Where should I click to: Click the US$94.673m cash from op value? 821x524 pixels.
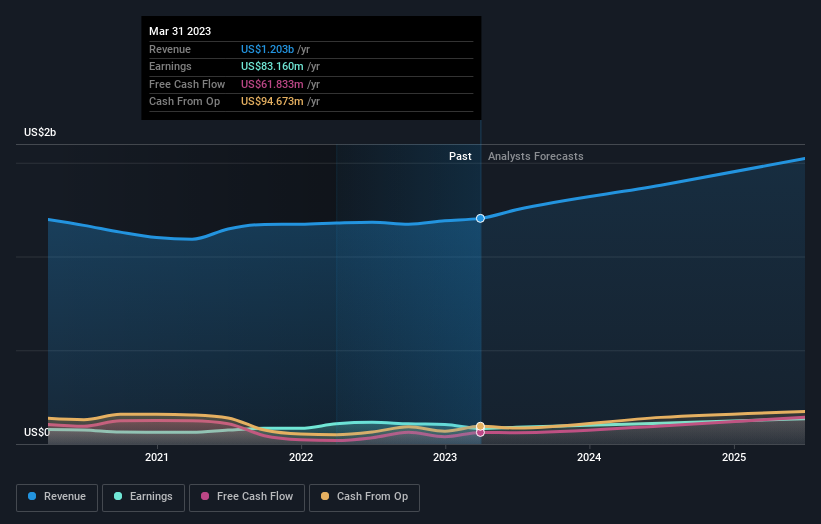click(x=272, y=102)
